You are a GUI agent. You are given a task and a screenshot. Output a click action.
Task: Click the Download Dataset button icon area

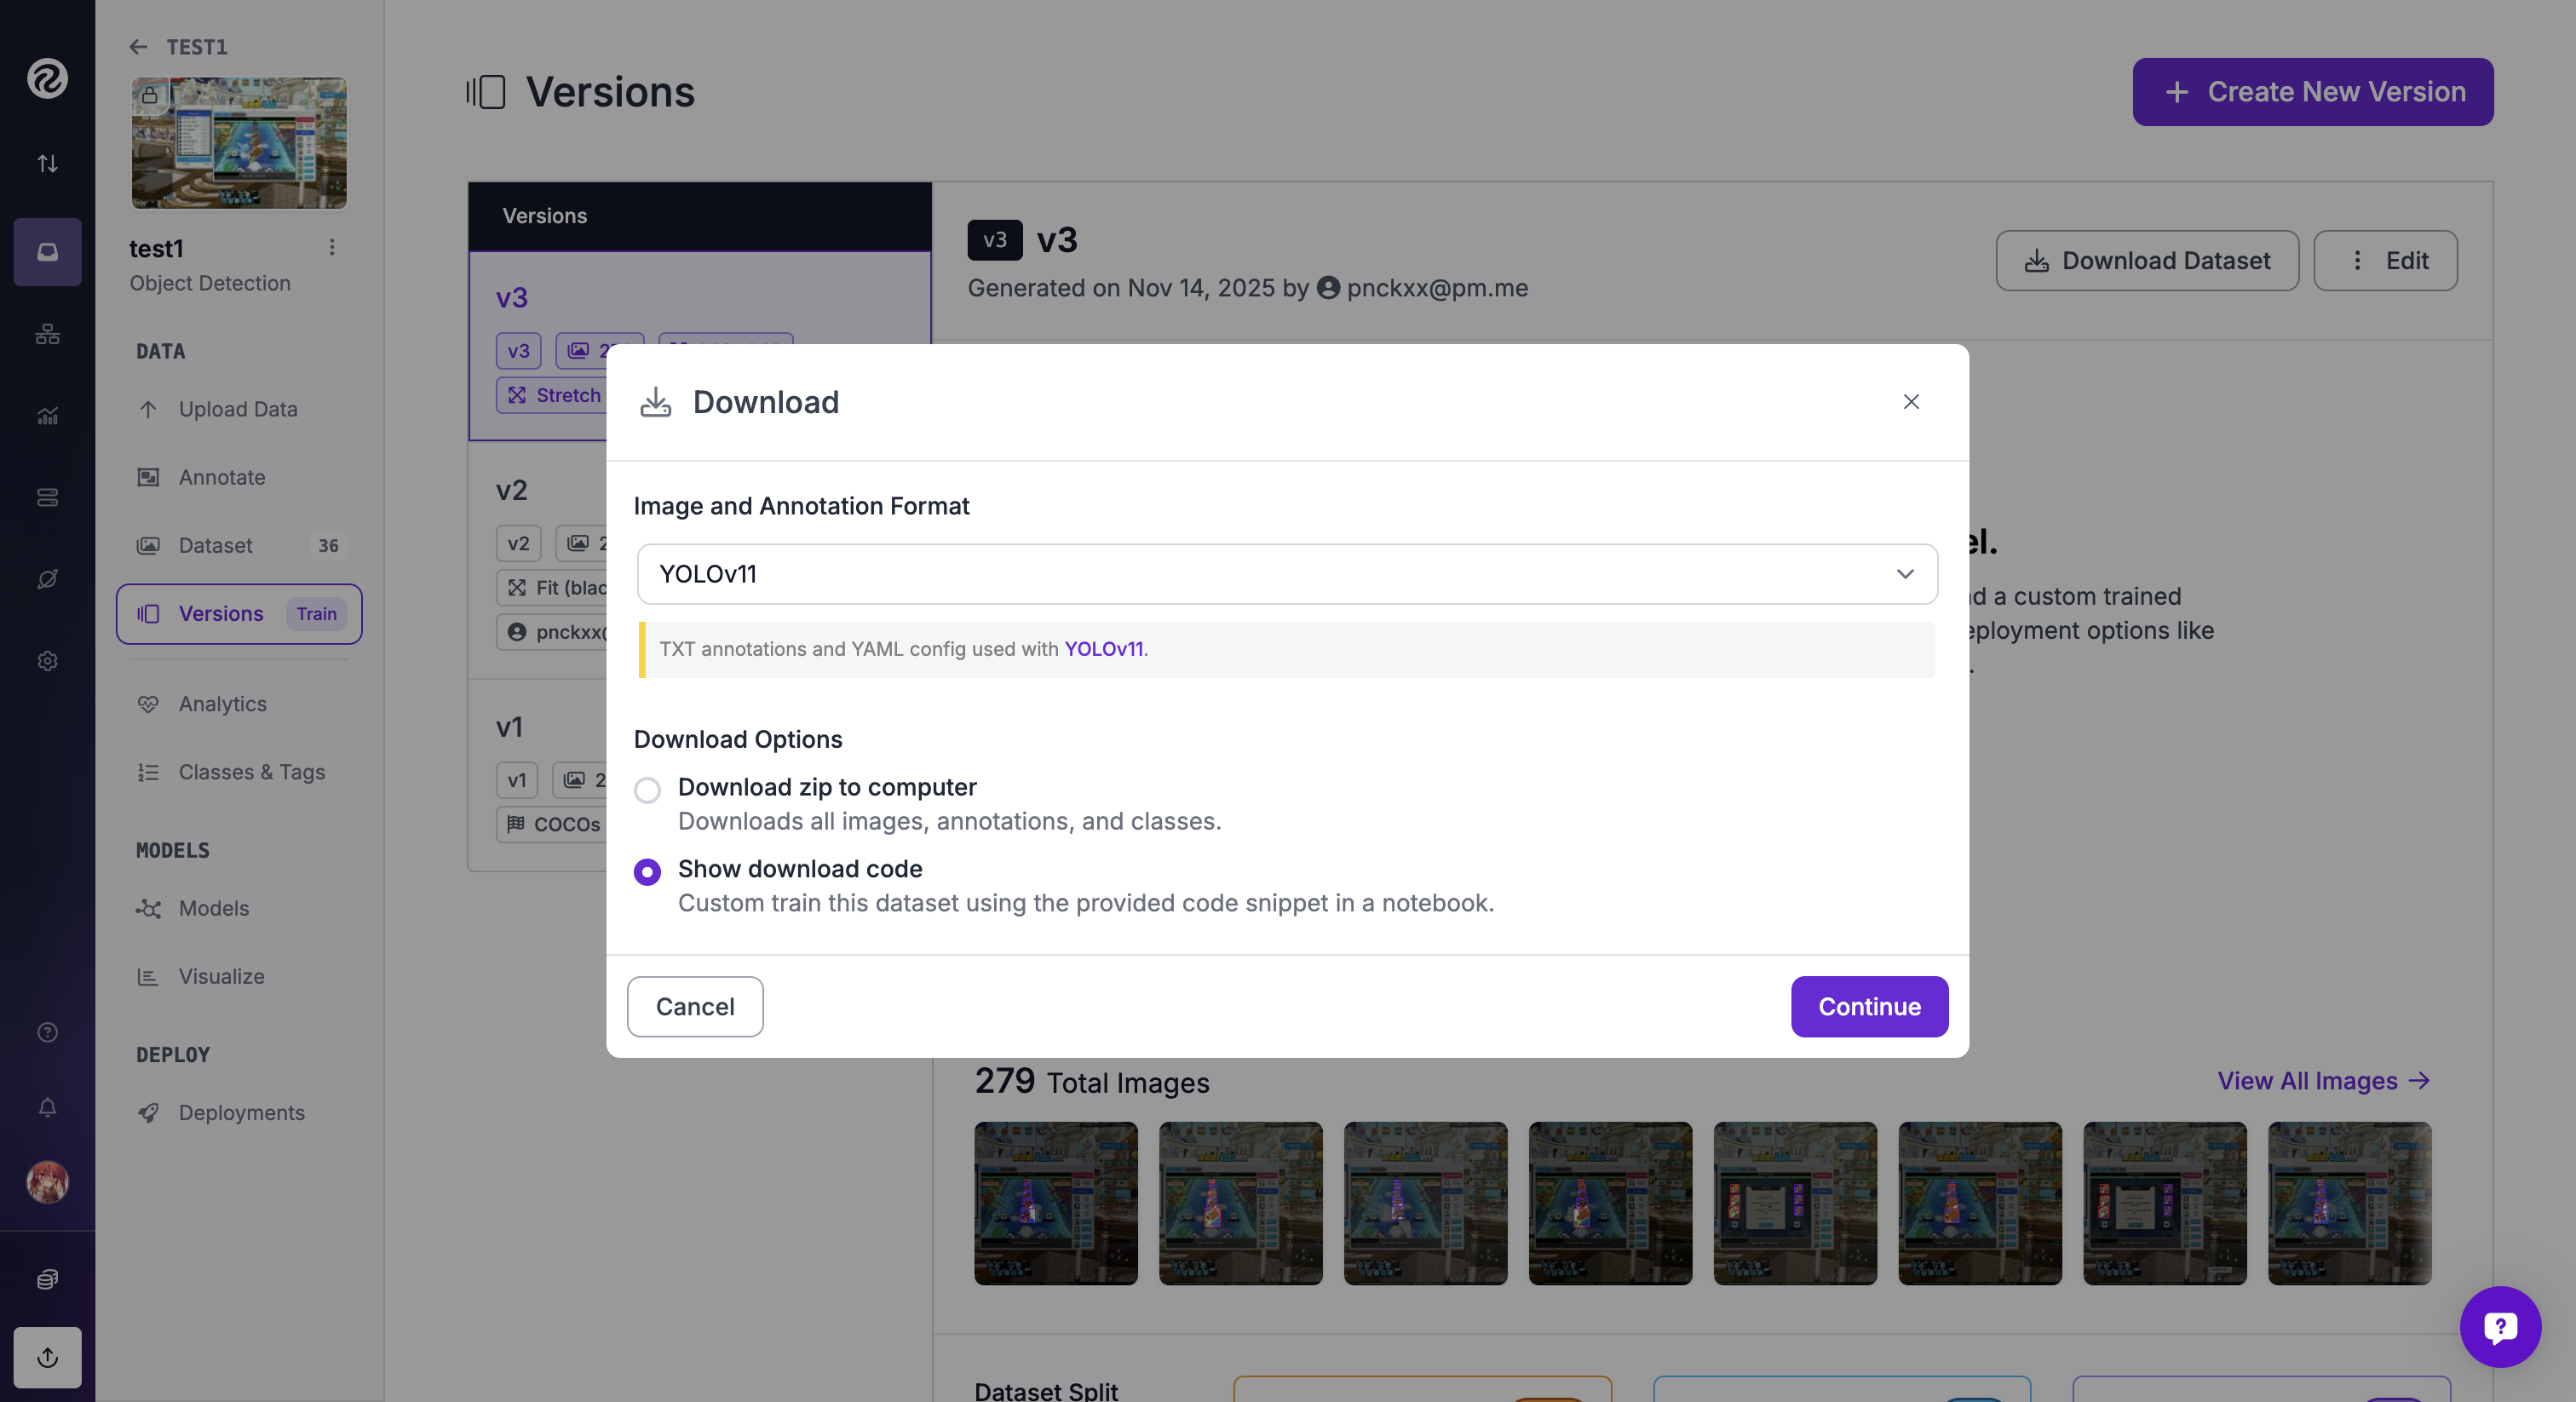[2036, 261]
